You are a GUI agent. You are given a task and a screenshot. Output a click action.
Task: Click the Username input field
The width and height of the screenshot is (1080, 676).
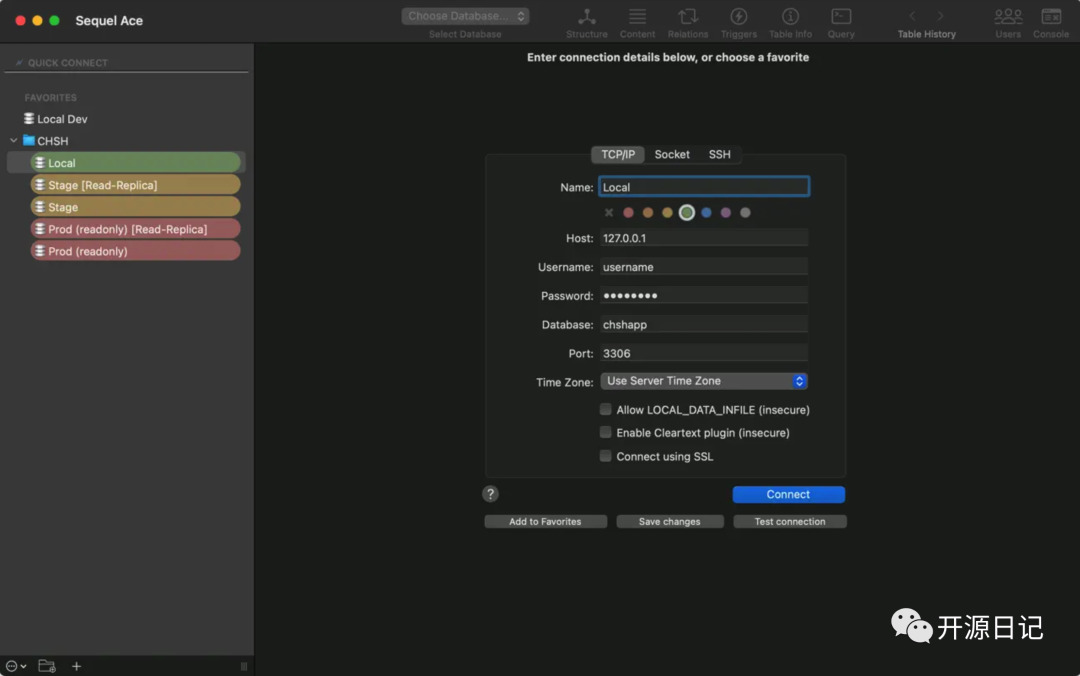tap(703, 267)
